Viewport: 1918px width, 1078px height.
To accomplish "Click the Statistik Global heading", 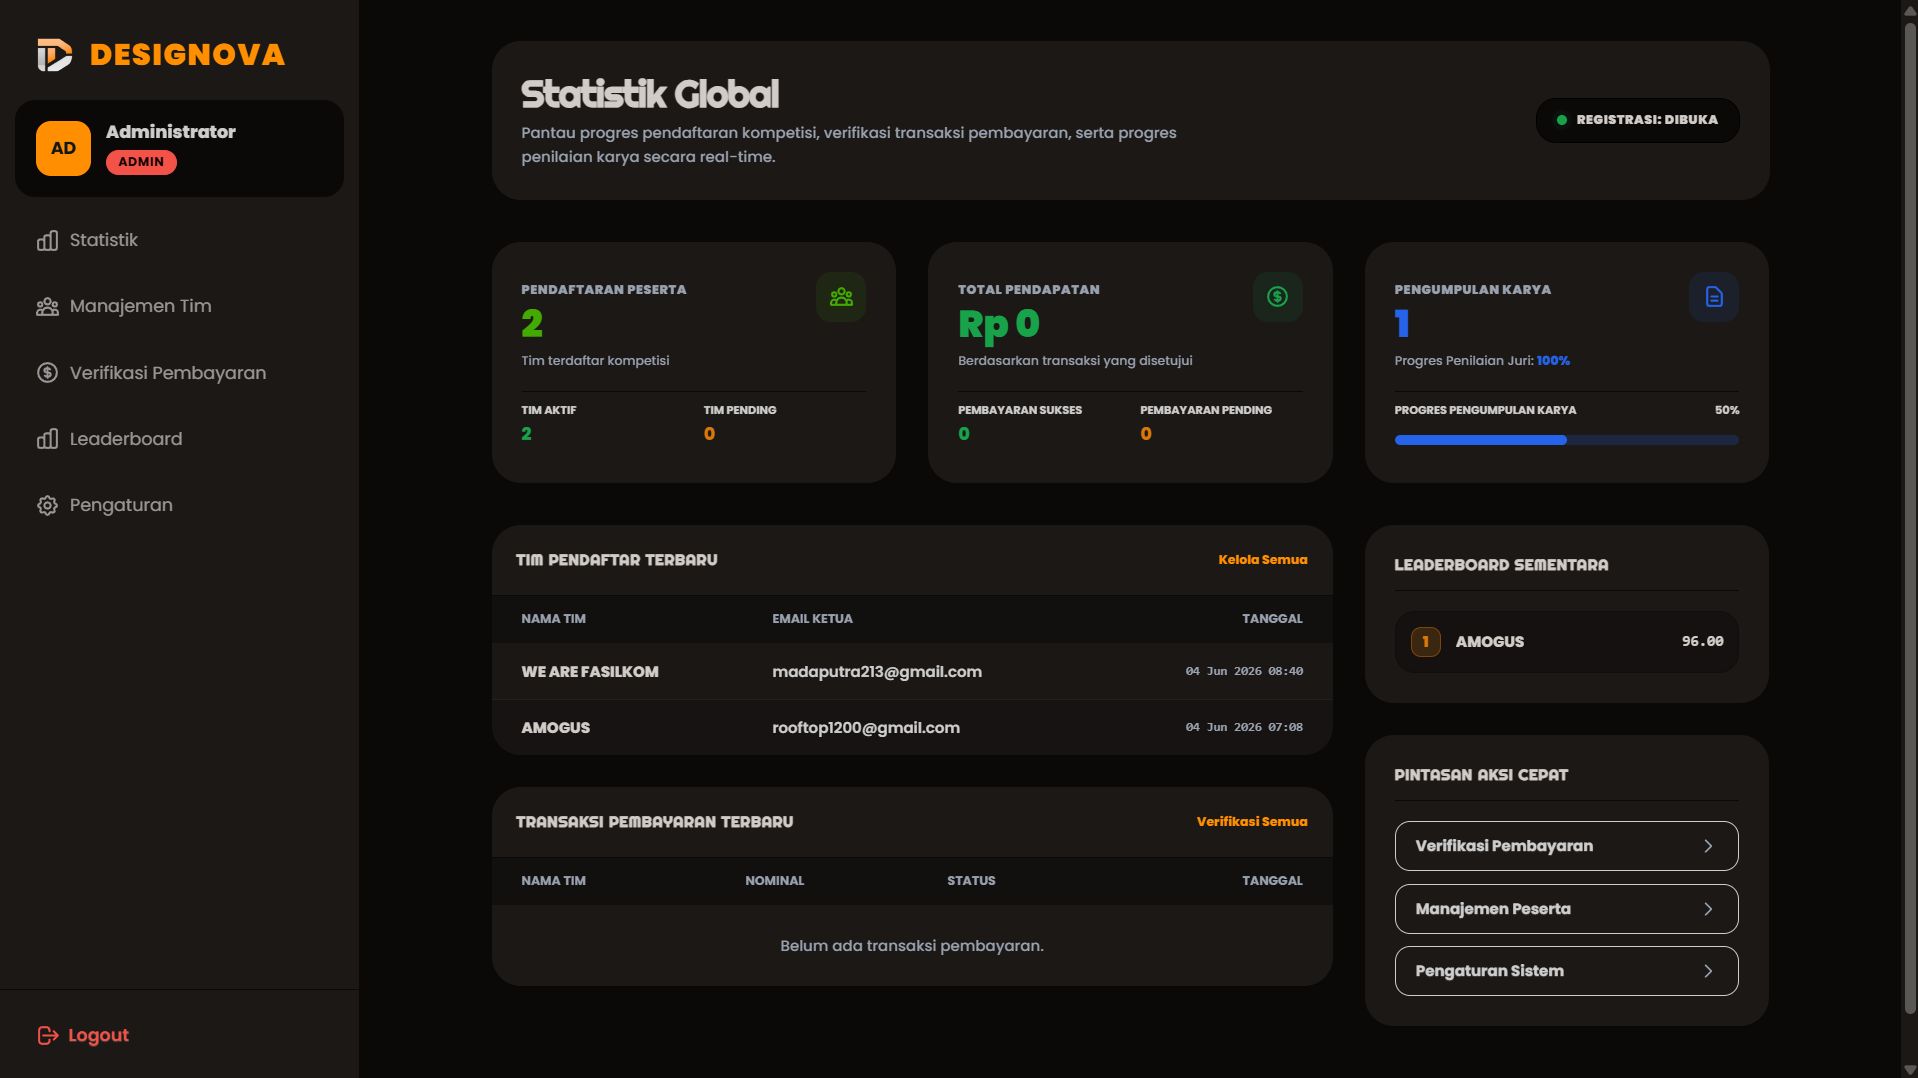I will click(650, 94).
